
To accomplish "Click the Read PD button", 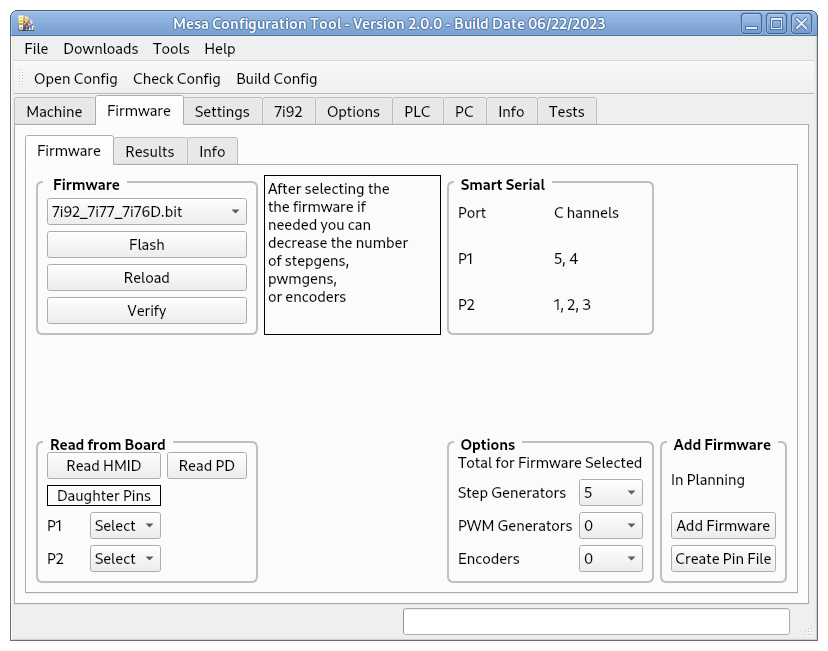I will [207, 466].
